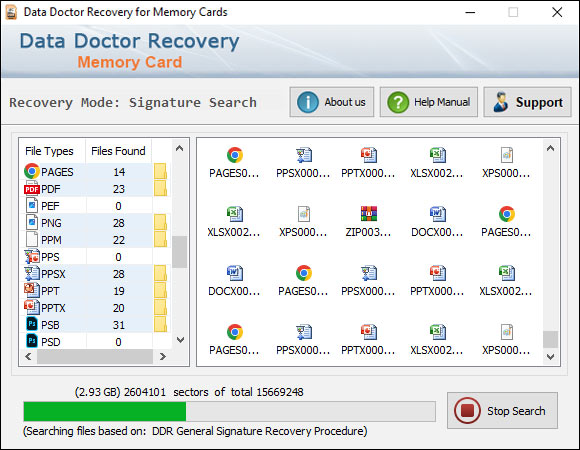Click up arrow of thumbnails pane scrollbar
Screen dimensions: 580x450
coord(550,149)
